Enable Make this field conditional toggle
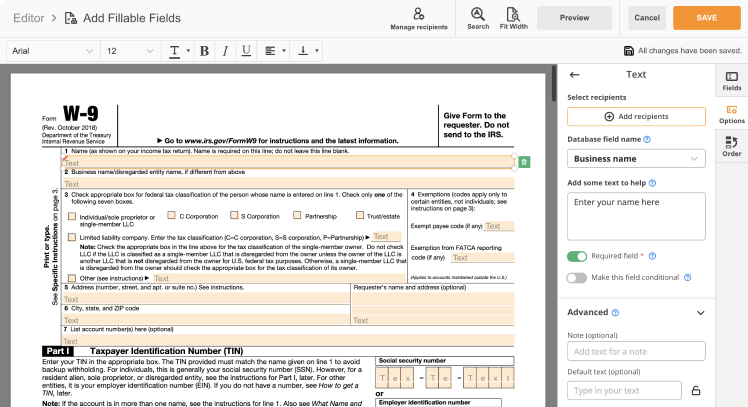This screenshot has height=407, width=748. [x=576, y=277]
